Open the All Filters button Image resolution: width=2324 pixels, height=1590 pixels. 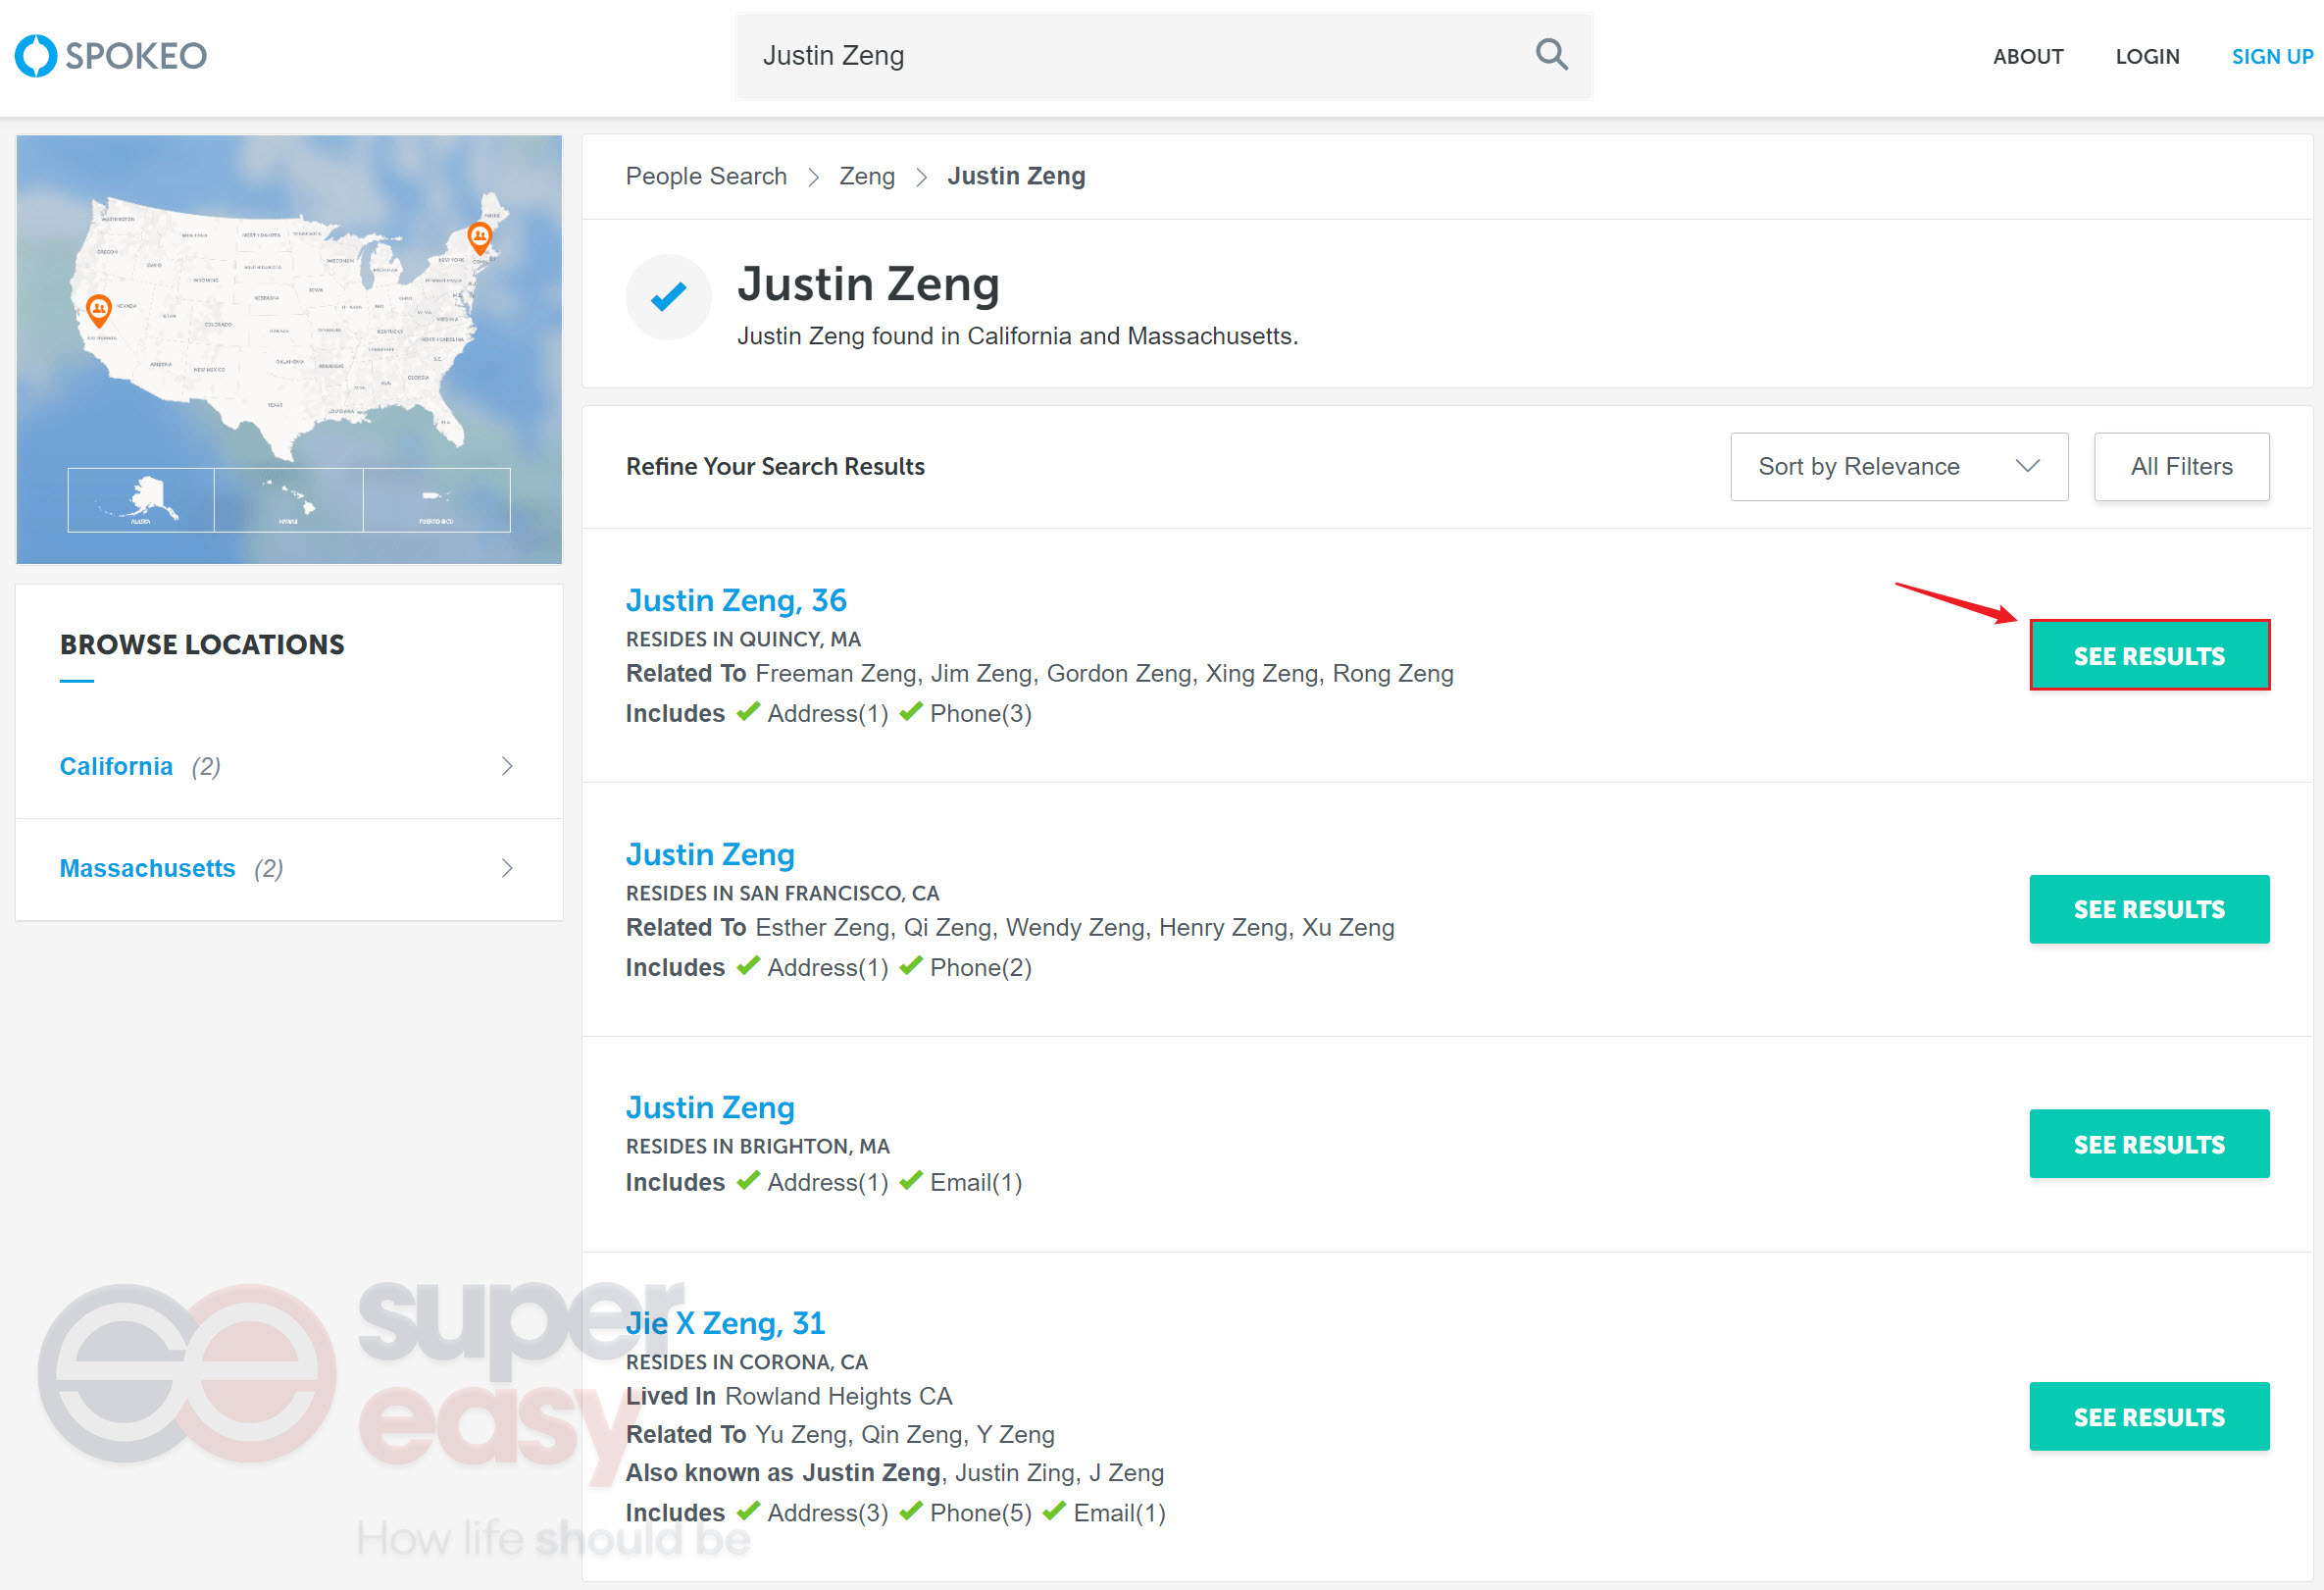2180,466
